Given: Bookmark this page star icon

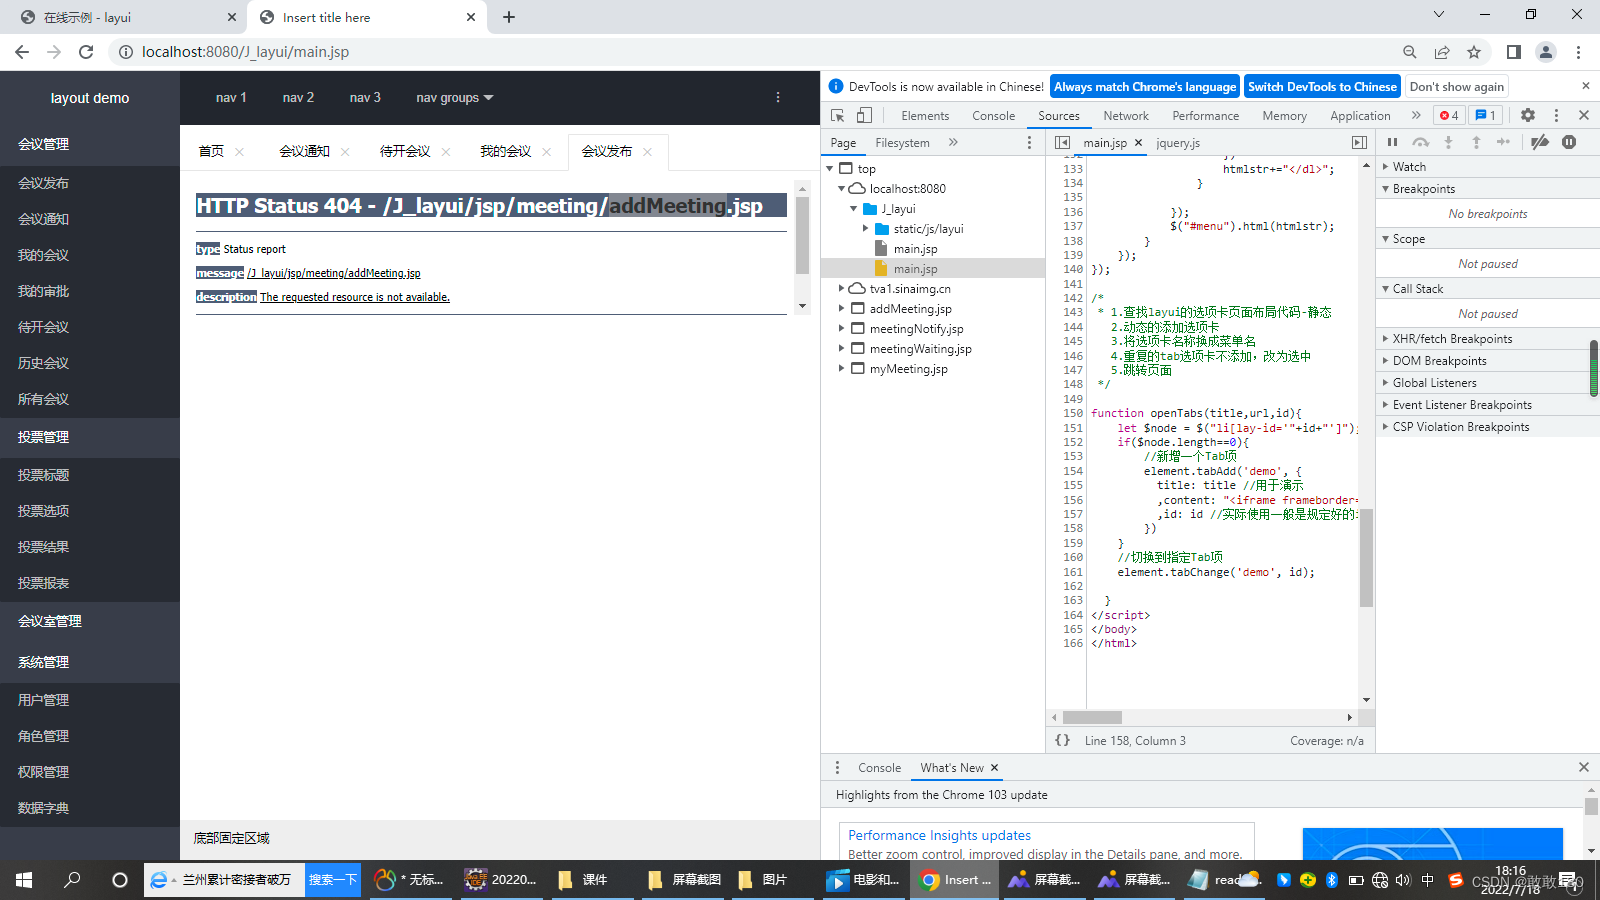Looking at the screenshot, I should tap(1474, 52).
